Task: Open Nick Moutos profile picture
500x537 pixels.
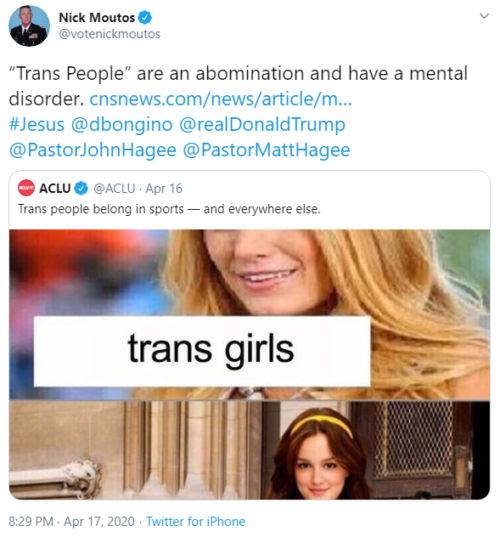Action: [x=29, y=26]
